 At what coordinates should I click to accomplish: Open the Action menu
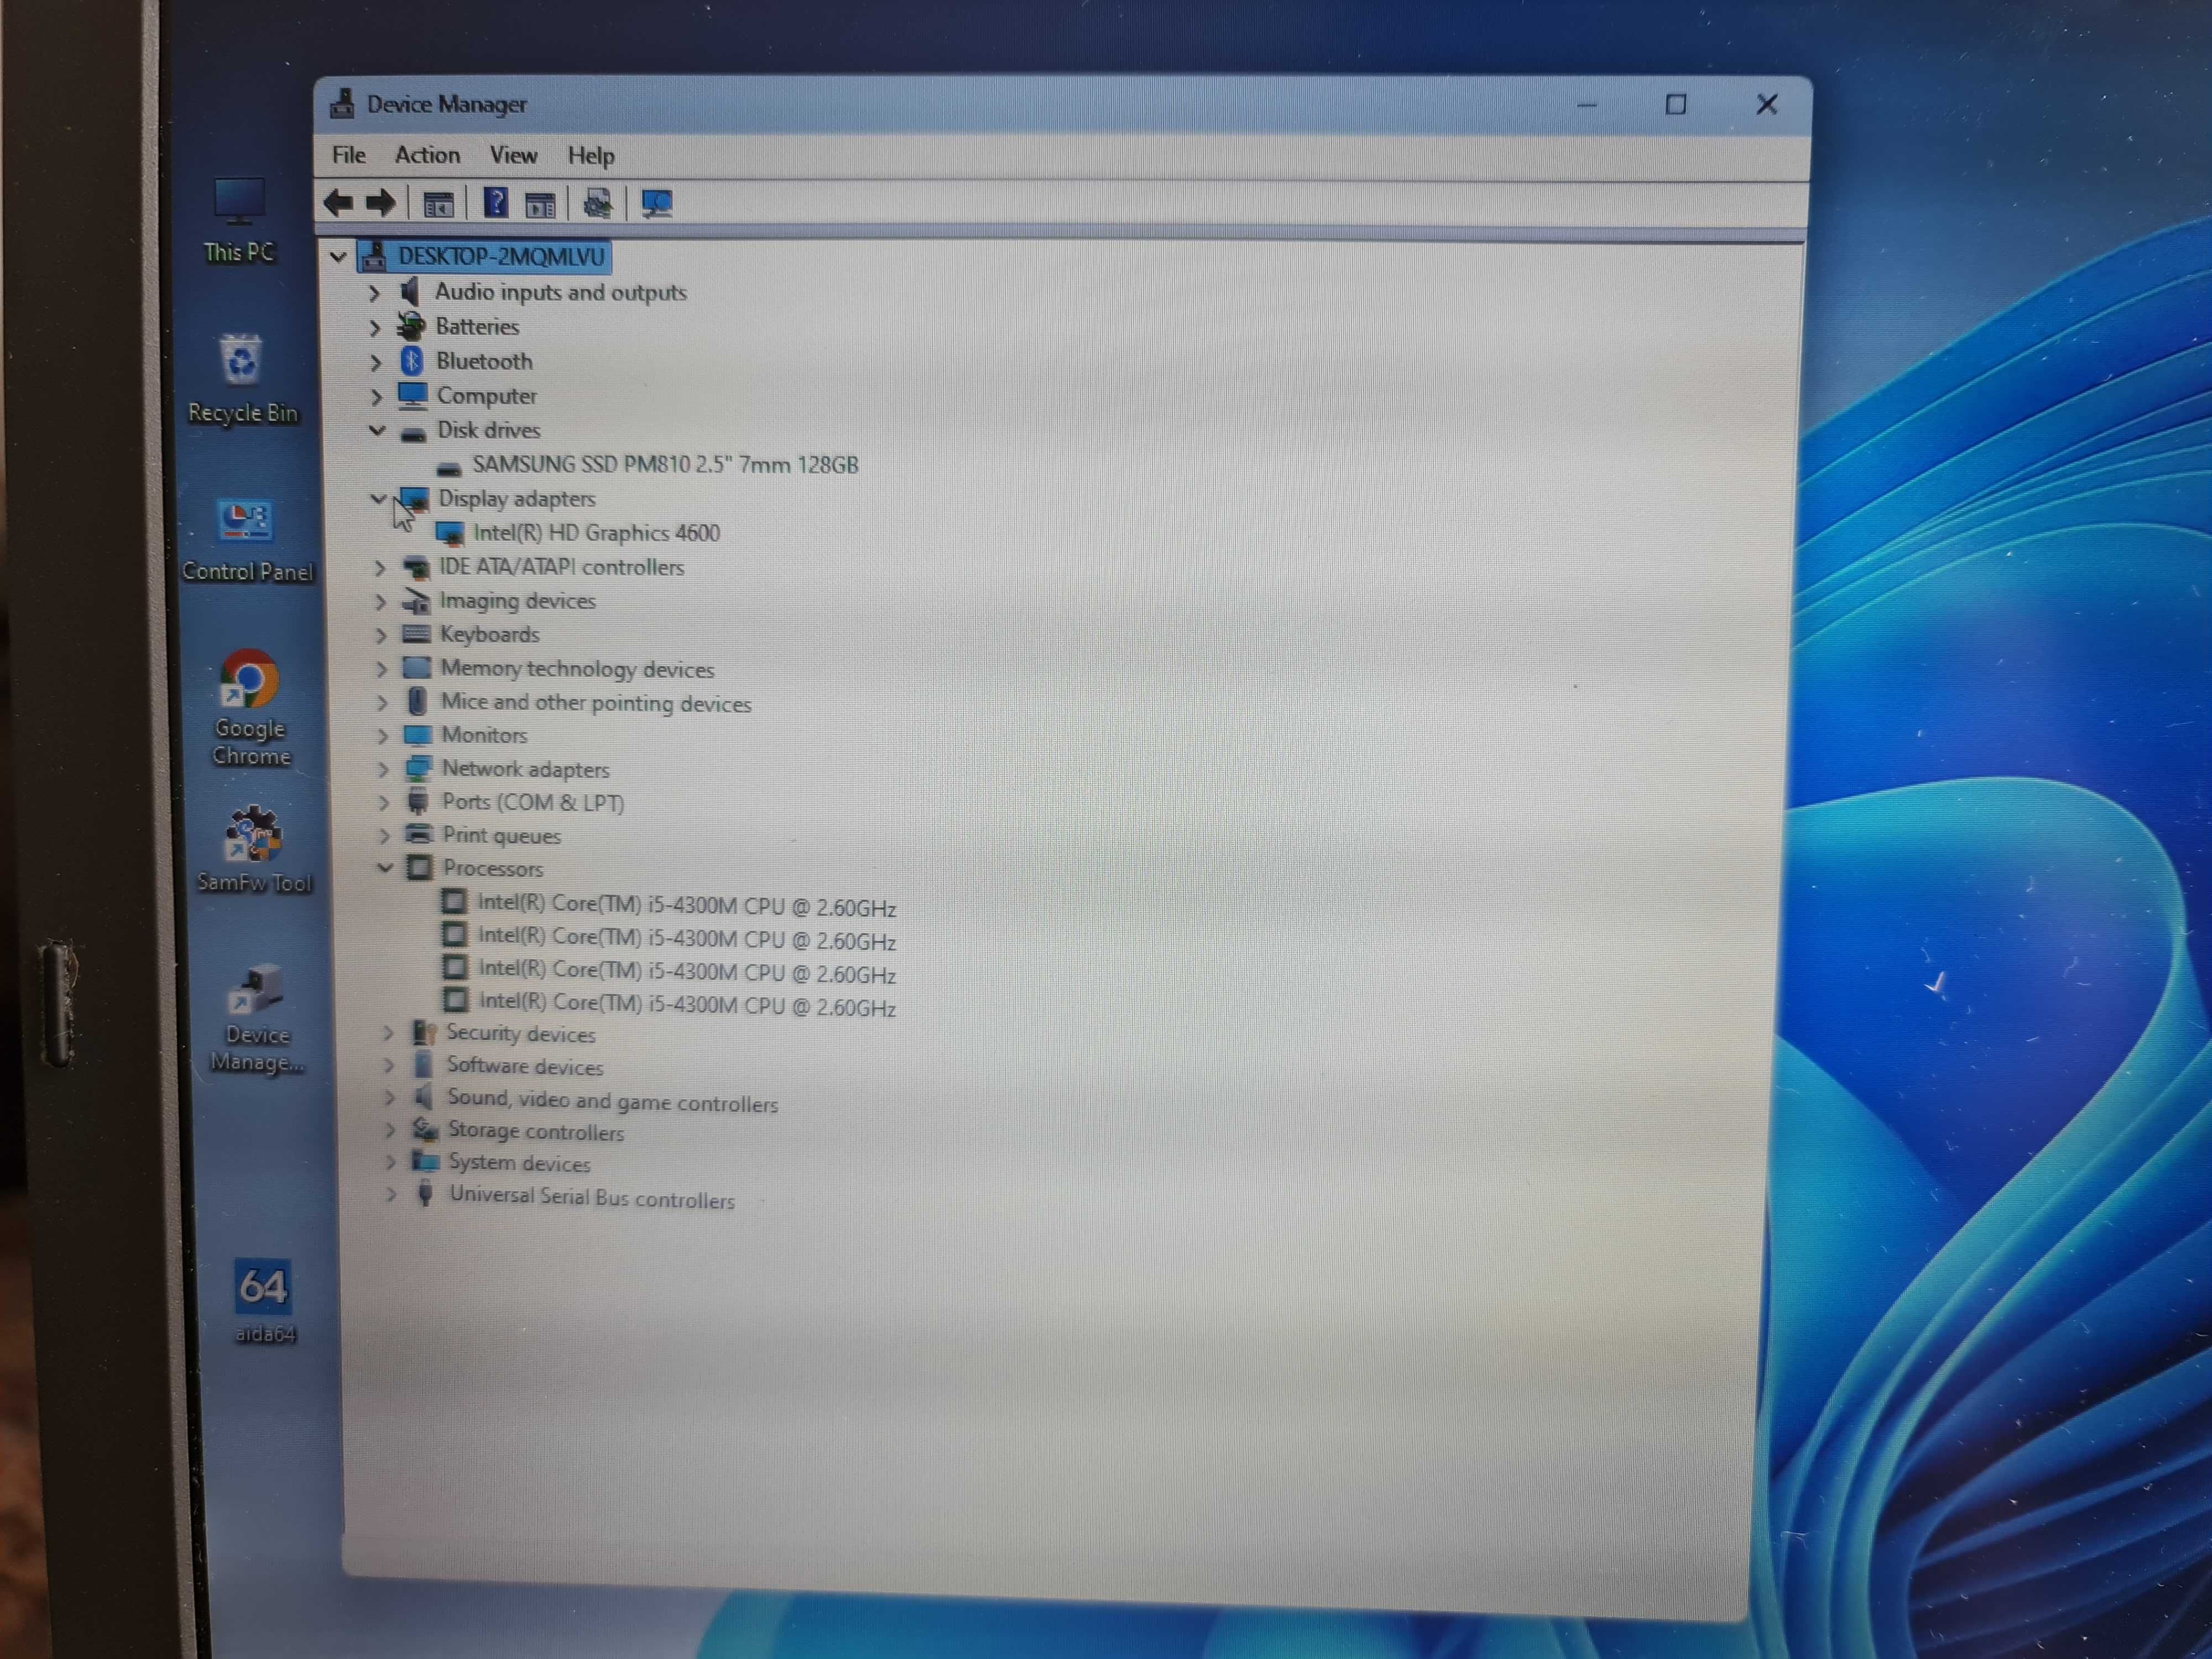coord(427,155)
